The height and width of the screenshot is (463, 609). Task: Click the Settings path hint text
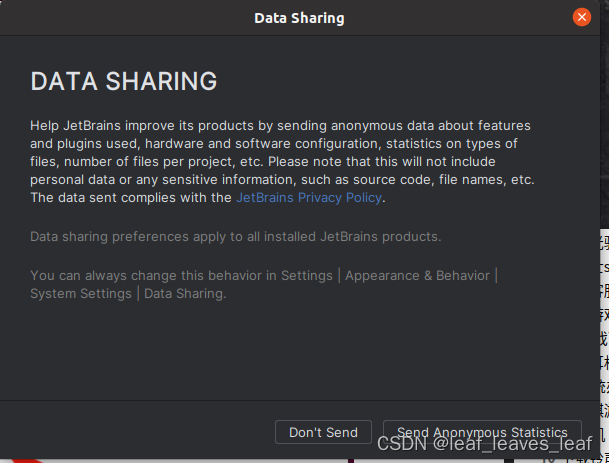pos(264,284)
